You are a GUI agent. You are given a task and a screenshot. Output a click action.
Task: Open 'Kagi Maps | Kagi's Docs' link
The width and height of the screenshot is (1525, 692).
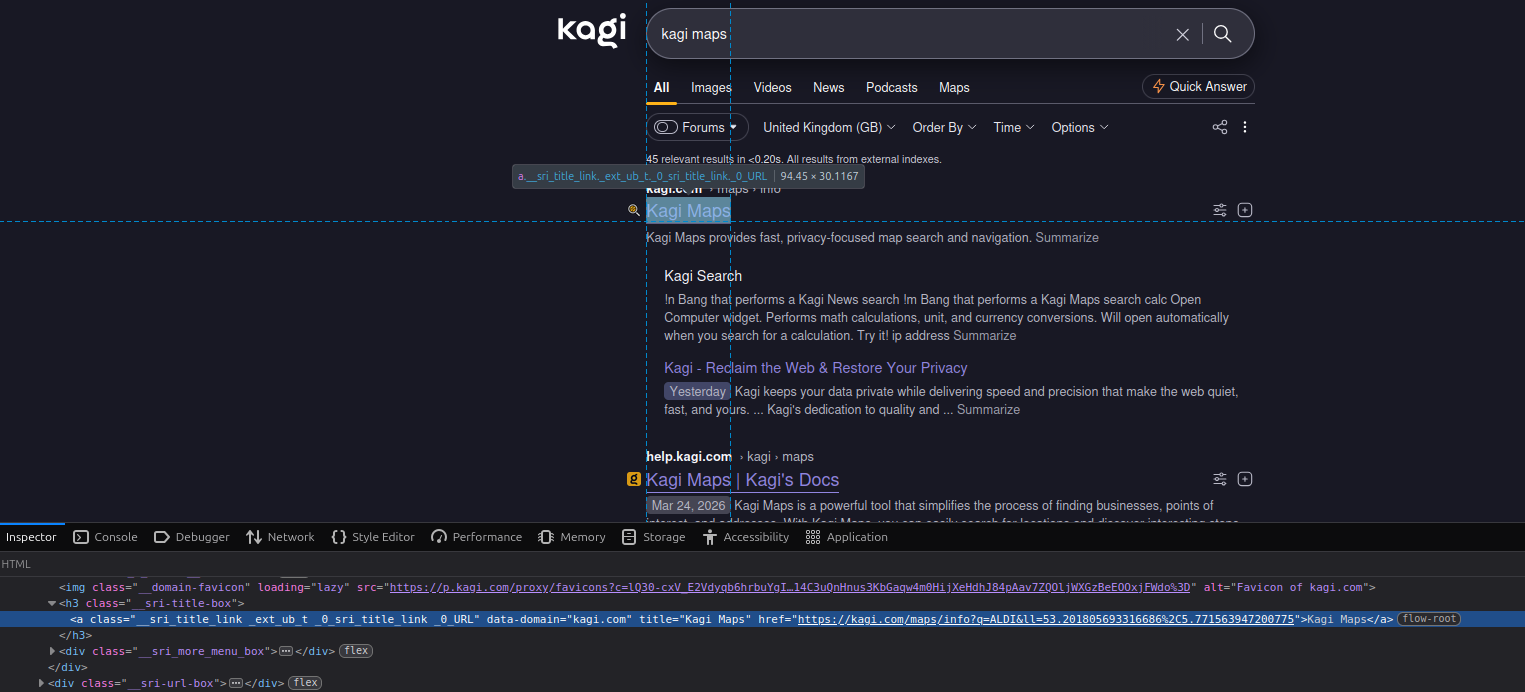click(x=742, y=480)
